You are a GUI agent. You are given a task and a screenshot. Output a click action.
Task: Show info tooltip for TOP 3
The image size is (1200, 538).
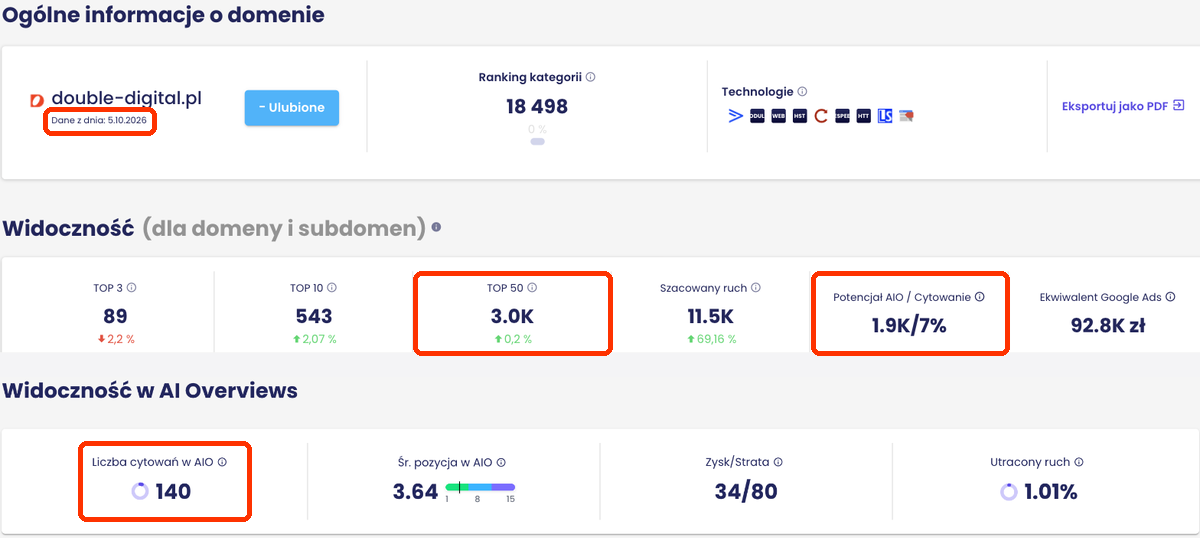132,288
